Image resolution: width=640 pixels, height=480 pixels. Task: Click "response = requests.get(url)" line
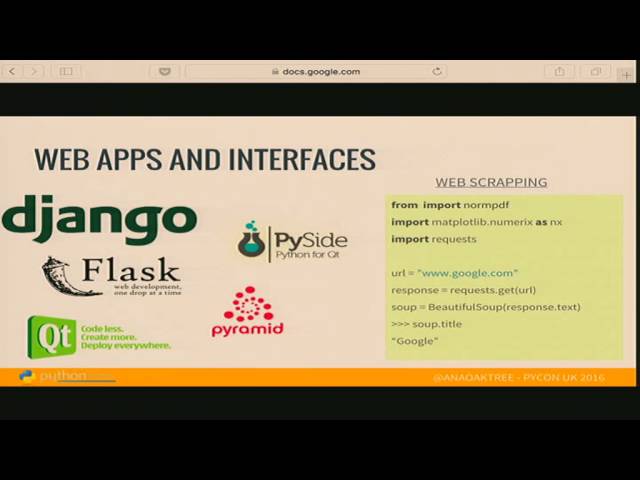click(x=463, y=290)
